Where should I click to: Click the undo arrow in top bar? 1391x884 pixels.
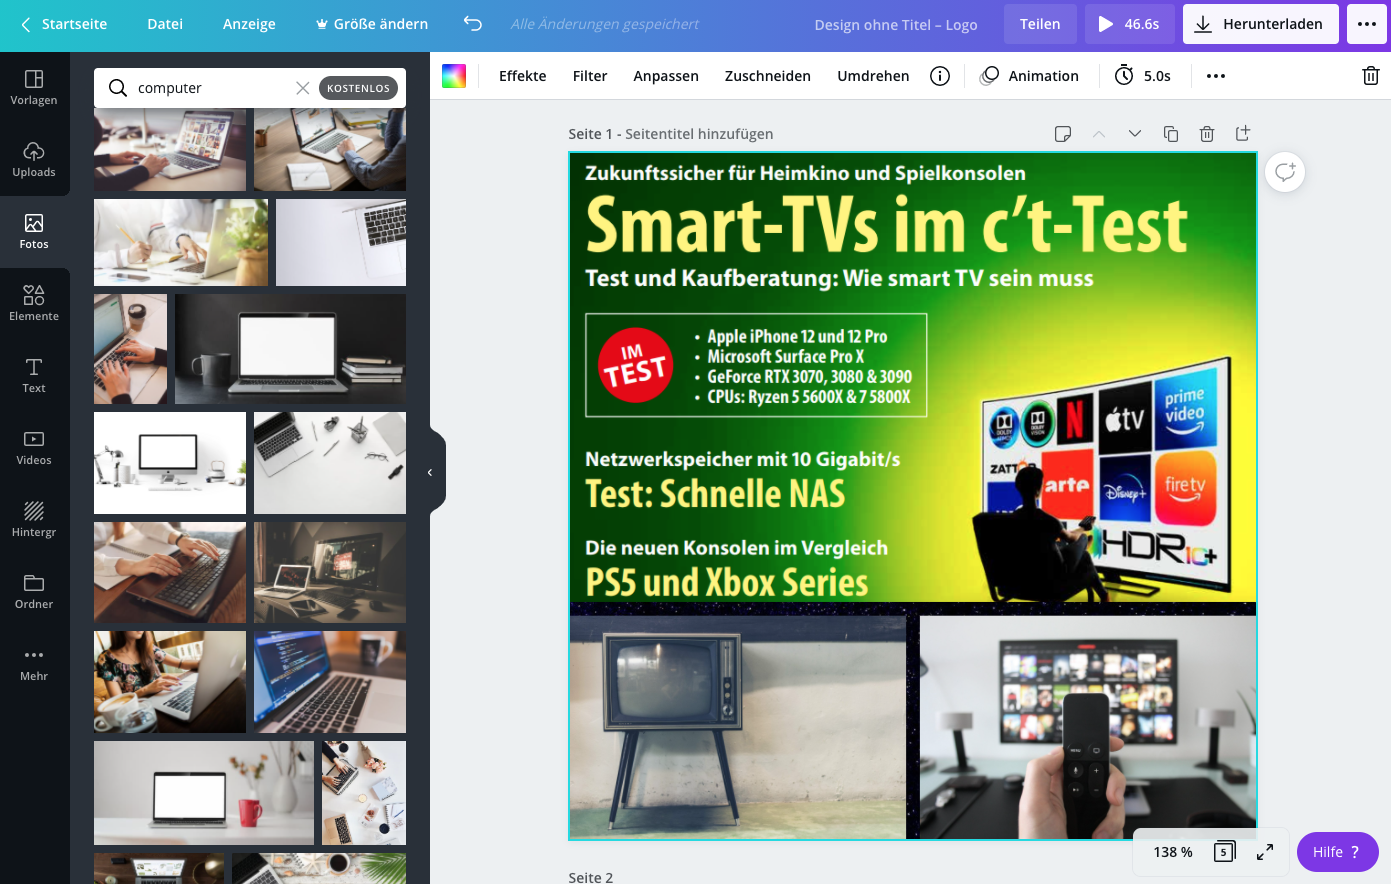[x=473, y=24]
